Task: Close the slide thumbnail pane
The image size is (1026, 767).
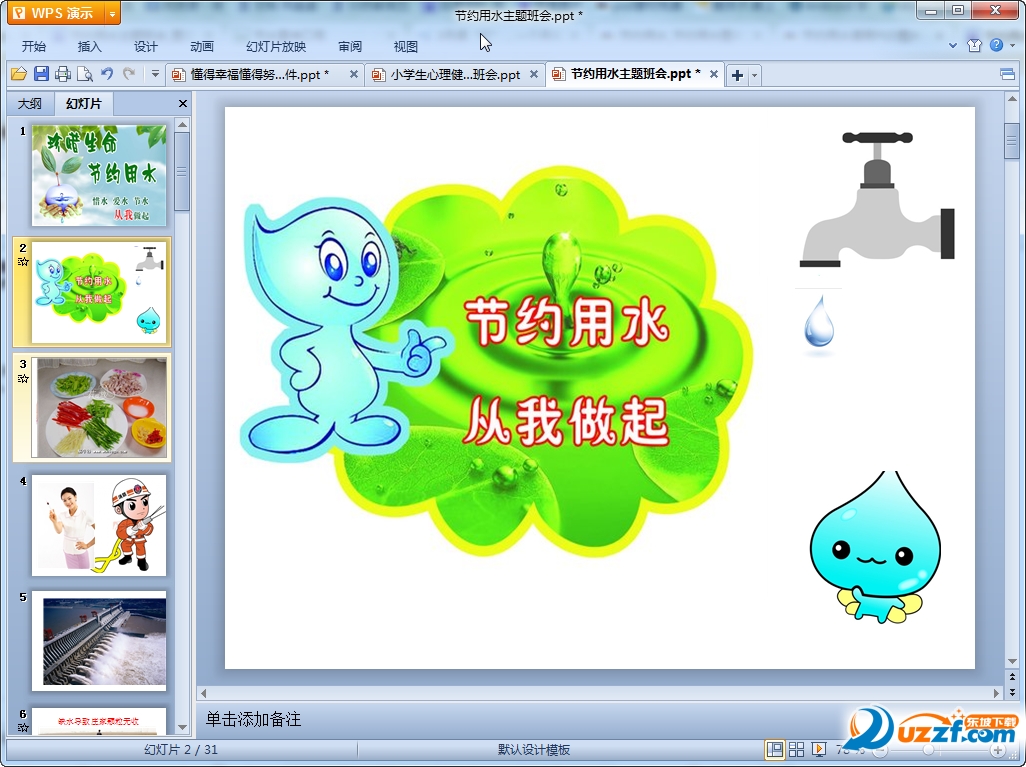Action: [183, 103]
